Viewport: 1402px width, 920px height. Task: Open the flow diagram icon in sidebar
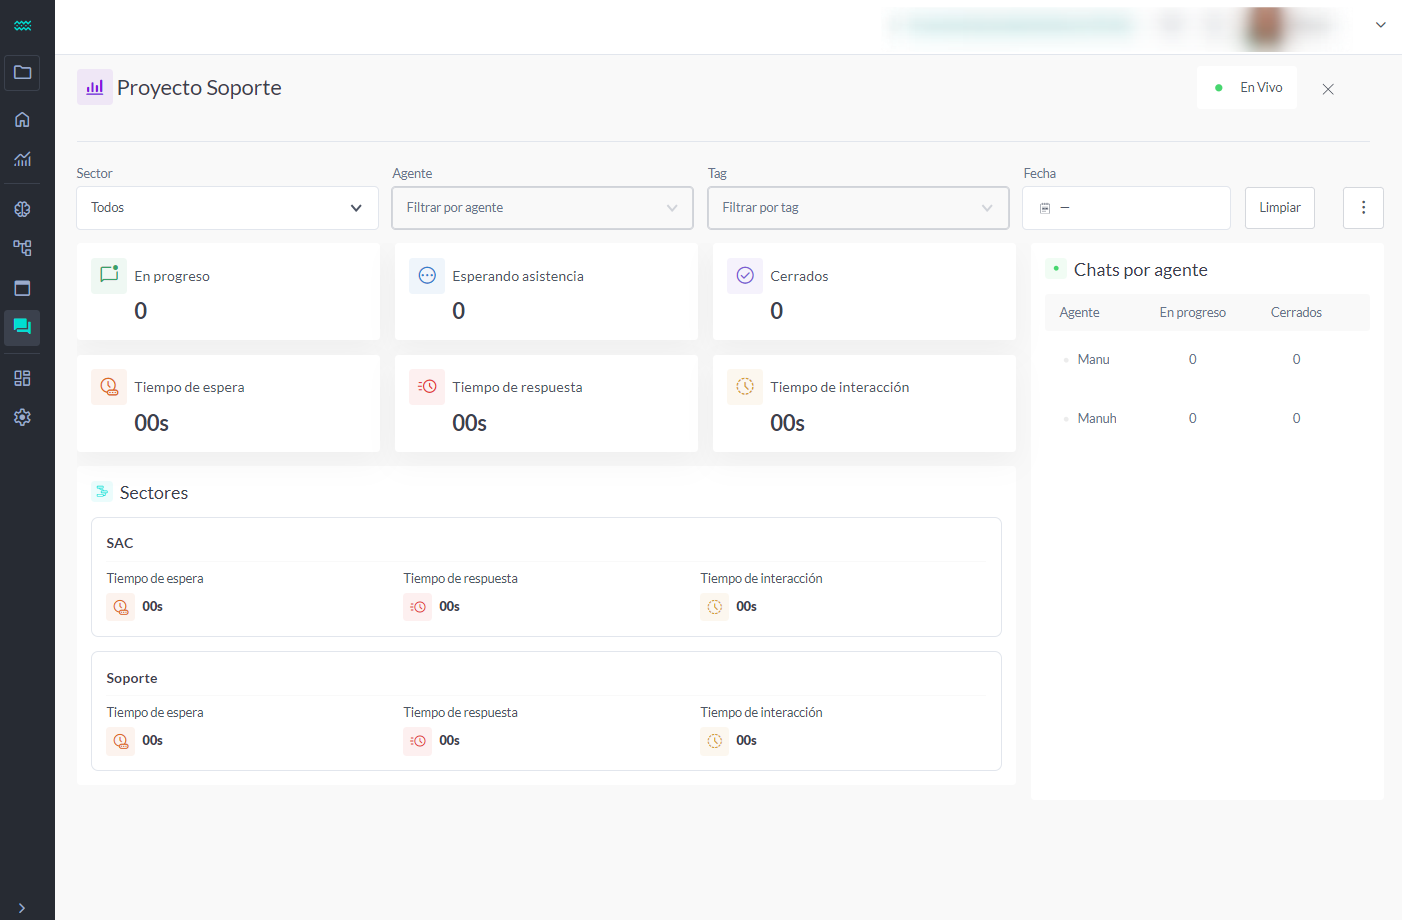pyautogui.click(x=22, y=248)
